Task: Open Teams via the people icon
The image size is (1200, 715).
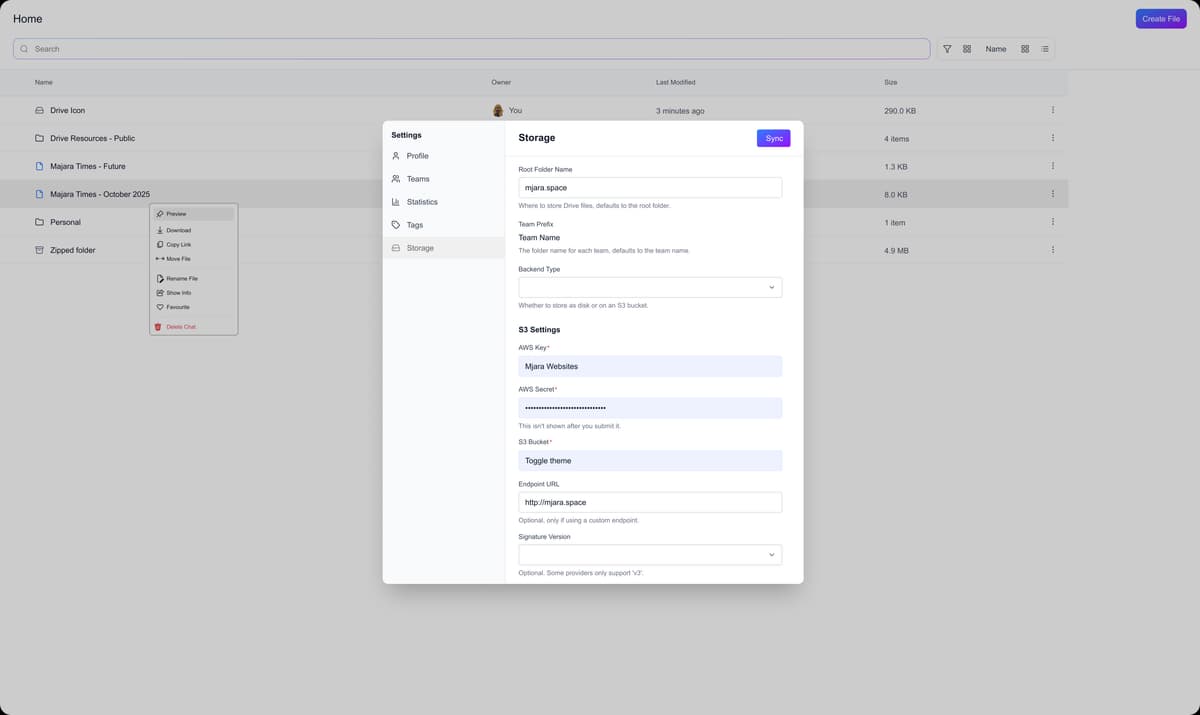Action: click(394, 179)
